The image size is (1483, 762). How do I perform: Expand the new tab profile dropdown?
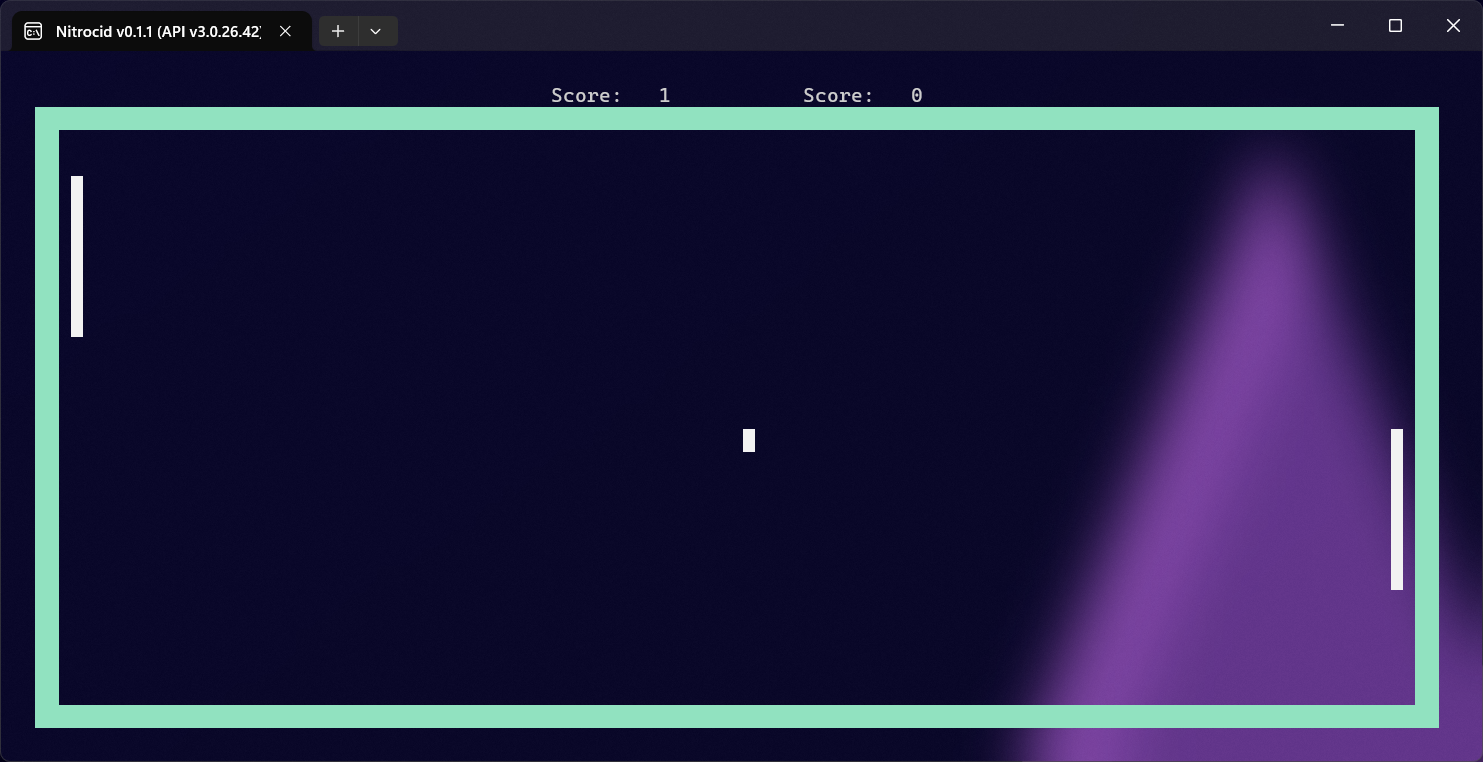pos(376,31)
